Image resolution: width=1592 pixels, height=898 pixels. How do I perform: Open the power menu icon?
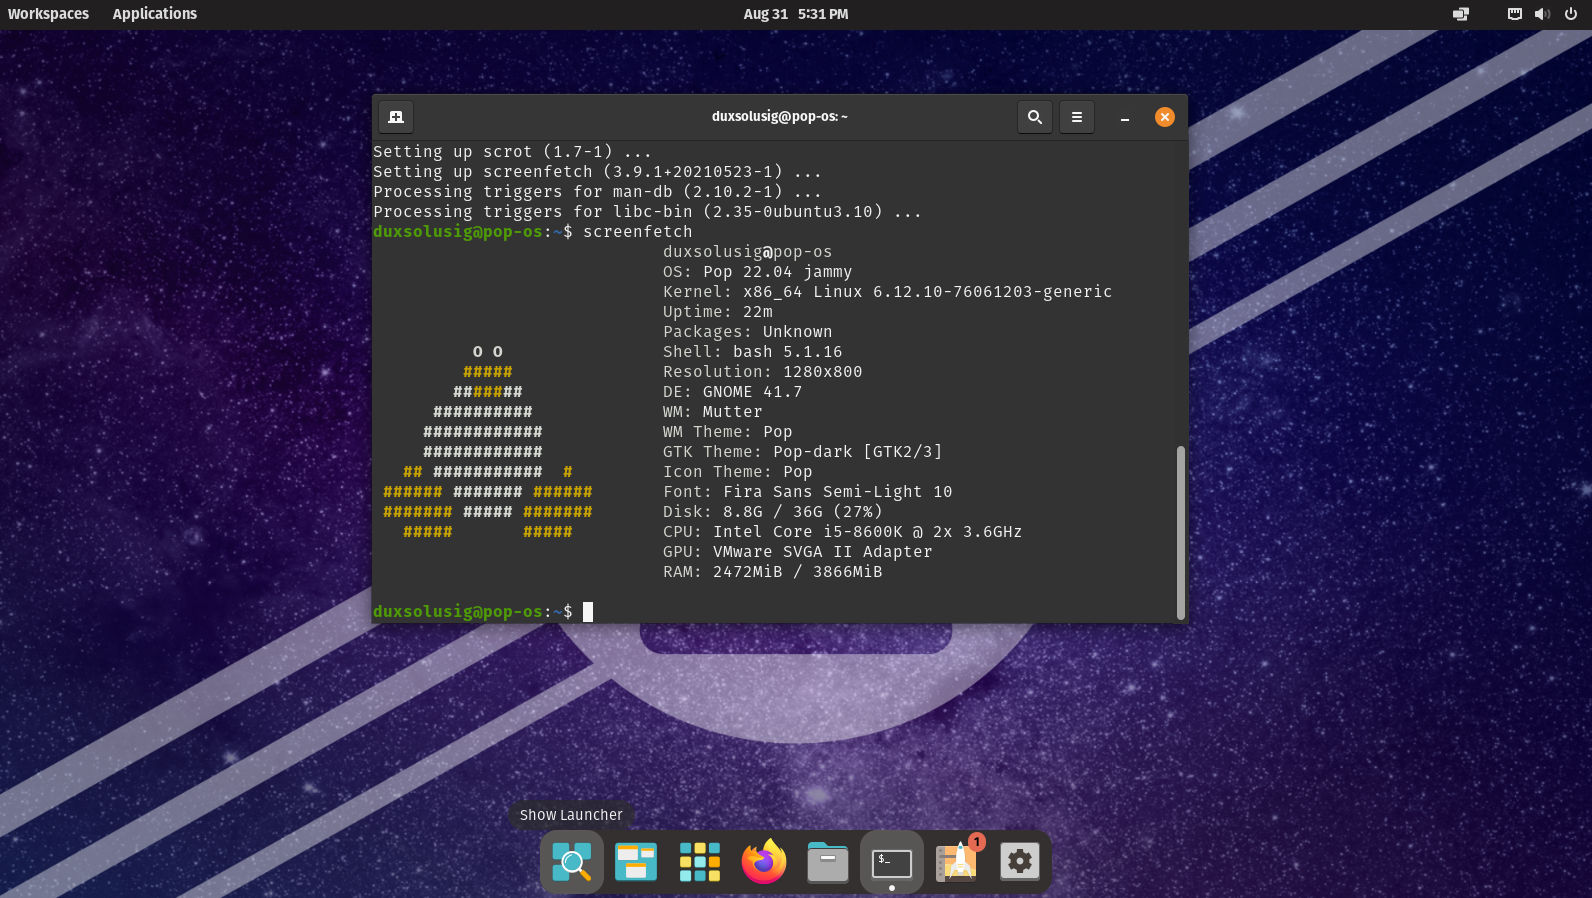[x=1571, y=14]
